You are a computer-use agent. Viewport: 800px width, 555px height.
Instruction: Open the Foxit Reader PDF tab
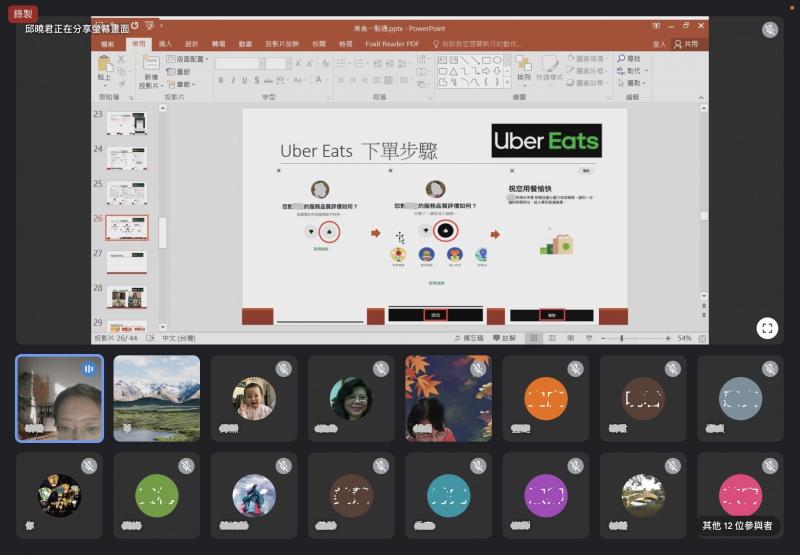point(392,44)
